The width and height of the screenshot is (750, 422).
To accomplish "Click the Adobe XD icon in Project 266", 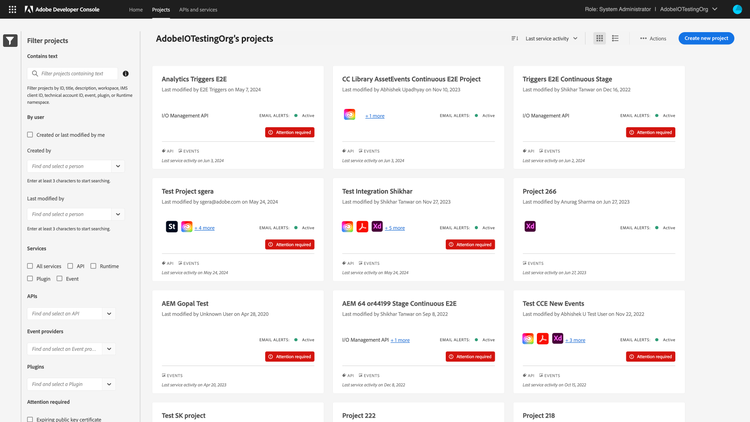I will click(529, 227).
